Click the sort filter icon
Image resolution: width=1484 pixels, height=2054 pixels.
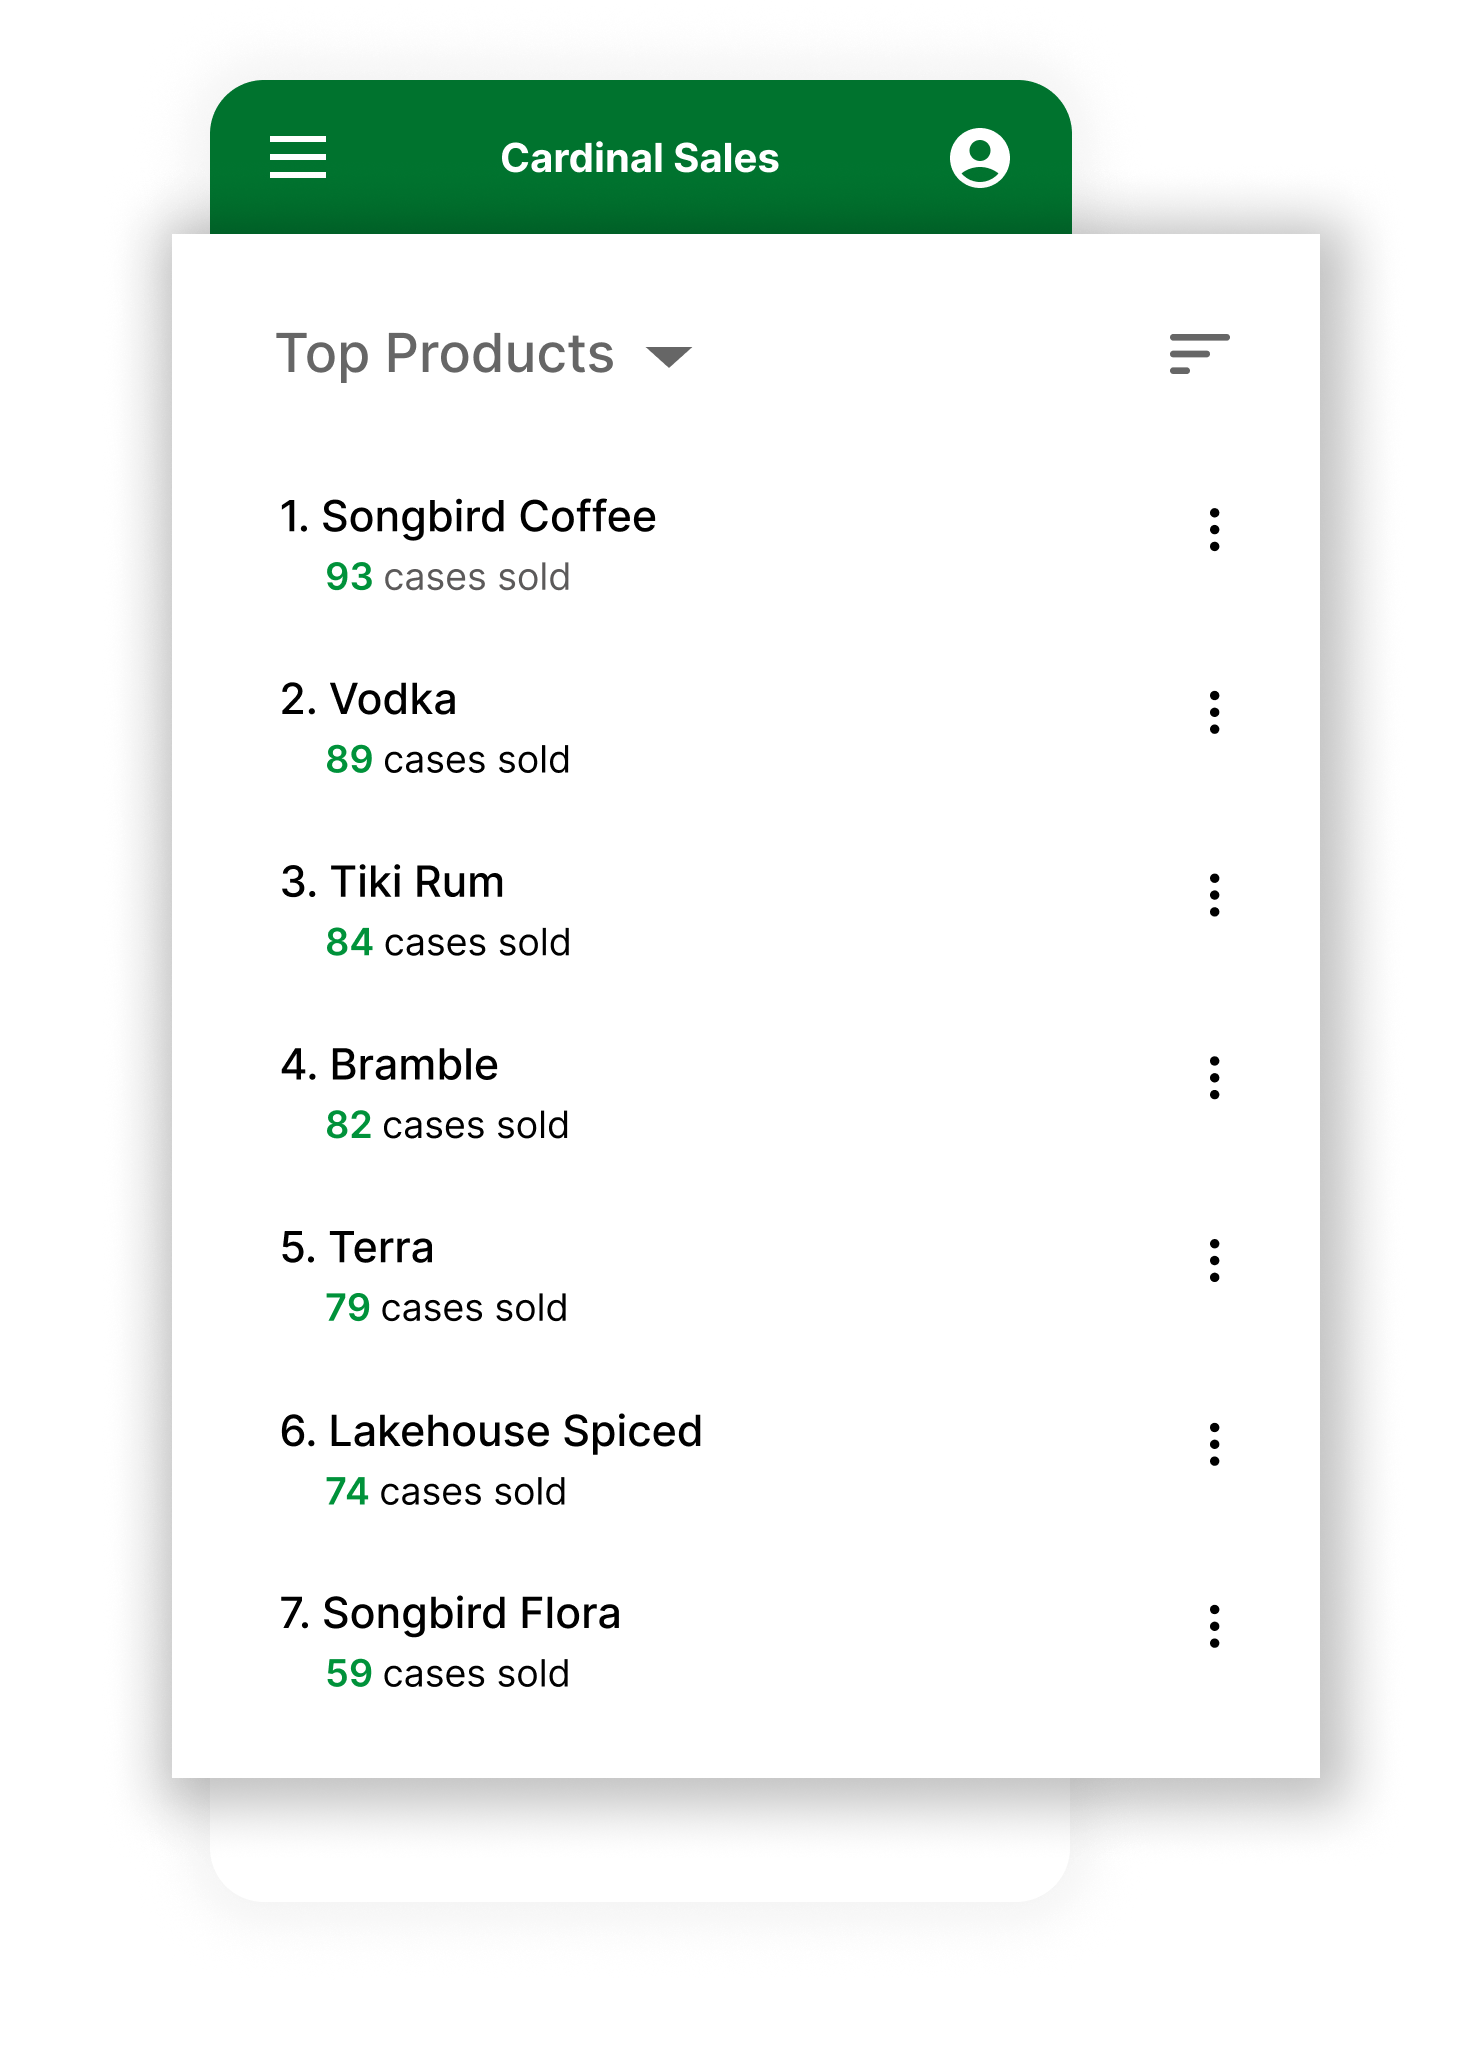(x=1199, y=354)
